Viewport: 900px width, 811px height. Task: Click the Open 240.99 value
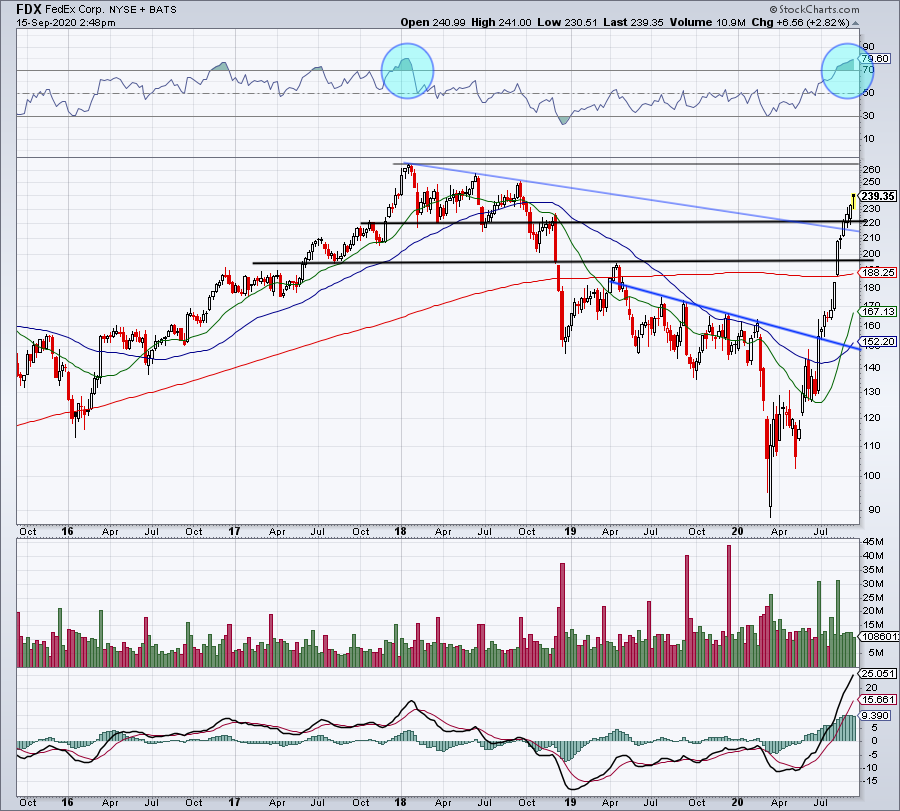pos(433,22)
